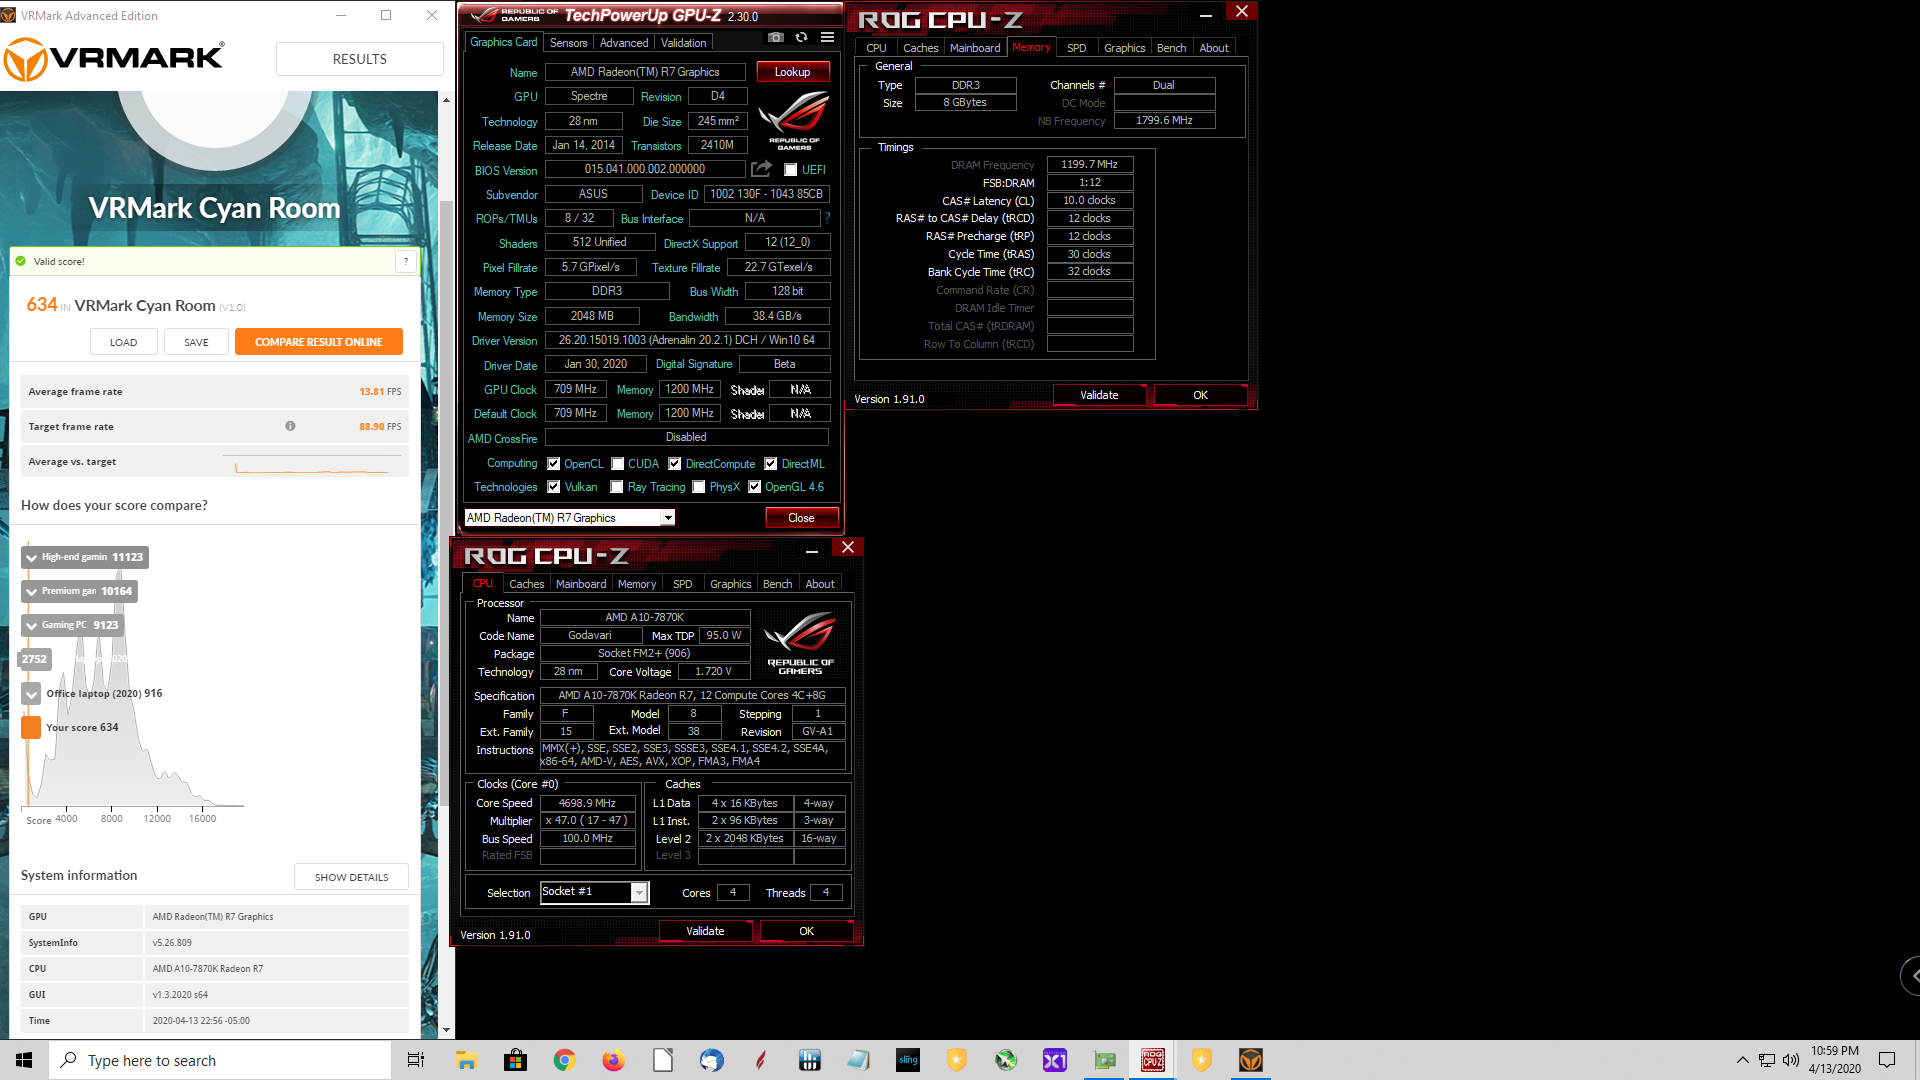Click Show Details for system information
This screenshot has height=1080, width=1920.
tap(351, 877)
